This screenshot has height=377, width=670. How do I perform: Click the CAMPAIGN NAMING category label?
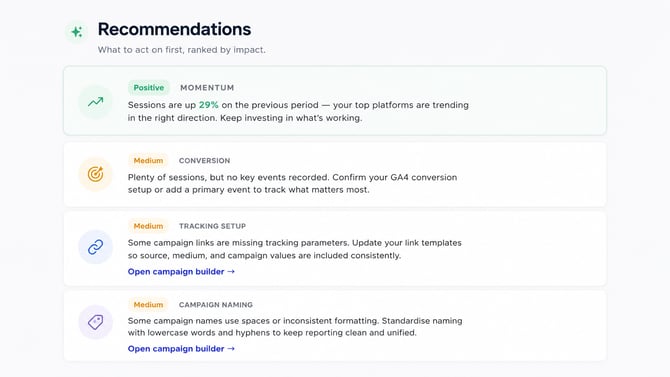pyautogui.click(x=216, y=305)
